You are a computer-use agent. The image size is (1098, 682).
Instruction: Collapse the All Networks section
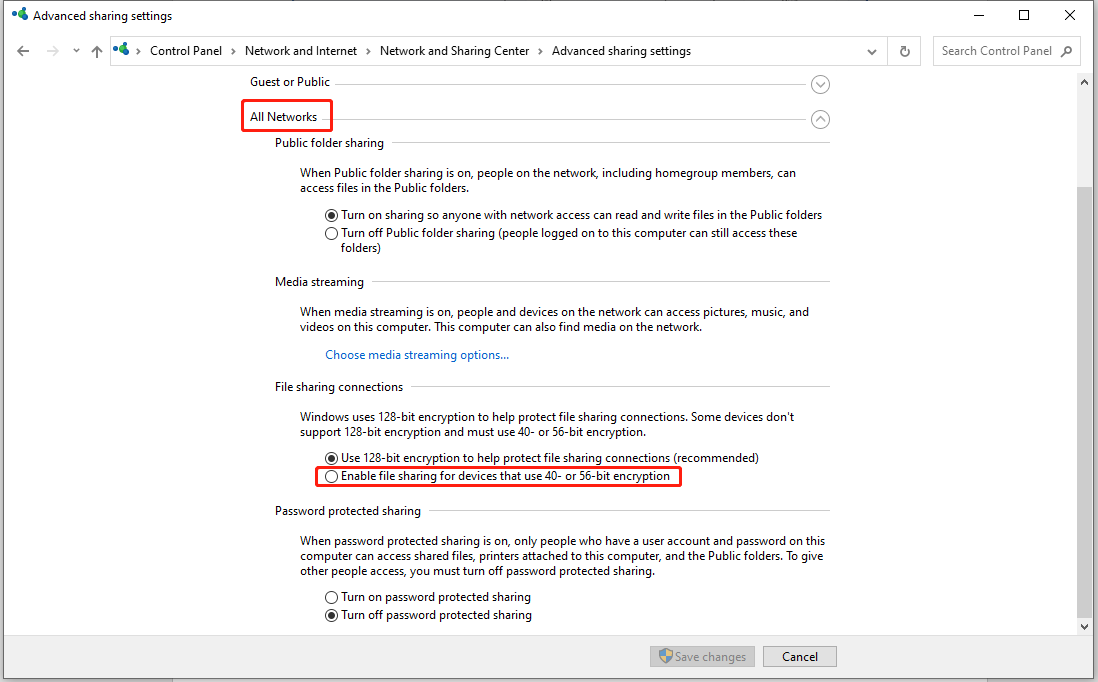click(x=820, y=119)
